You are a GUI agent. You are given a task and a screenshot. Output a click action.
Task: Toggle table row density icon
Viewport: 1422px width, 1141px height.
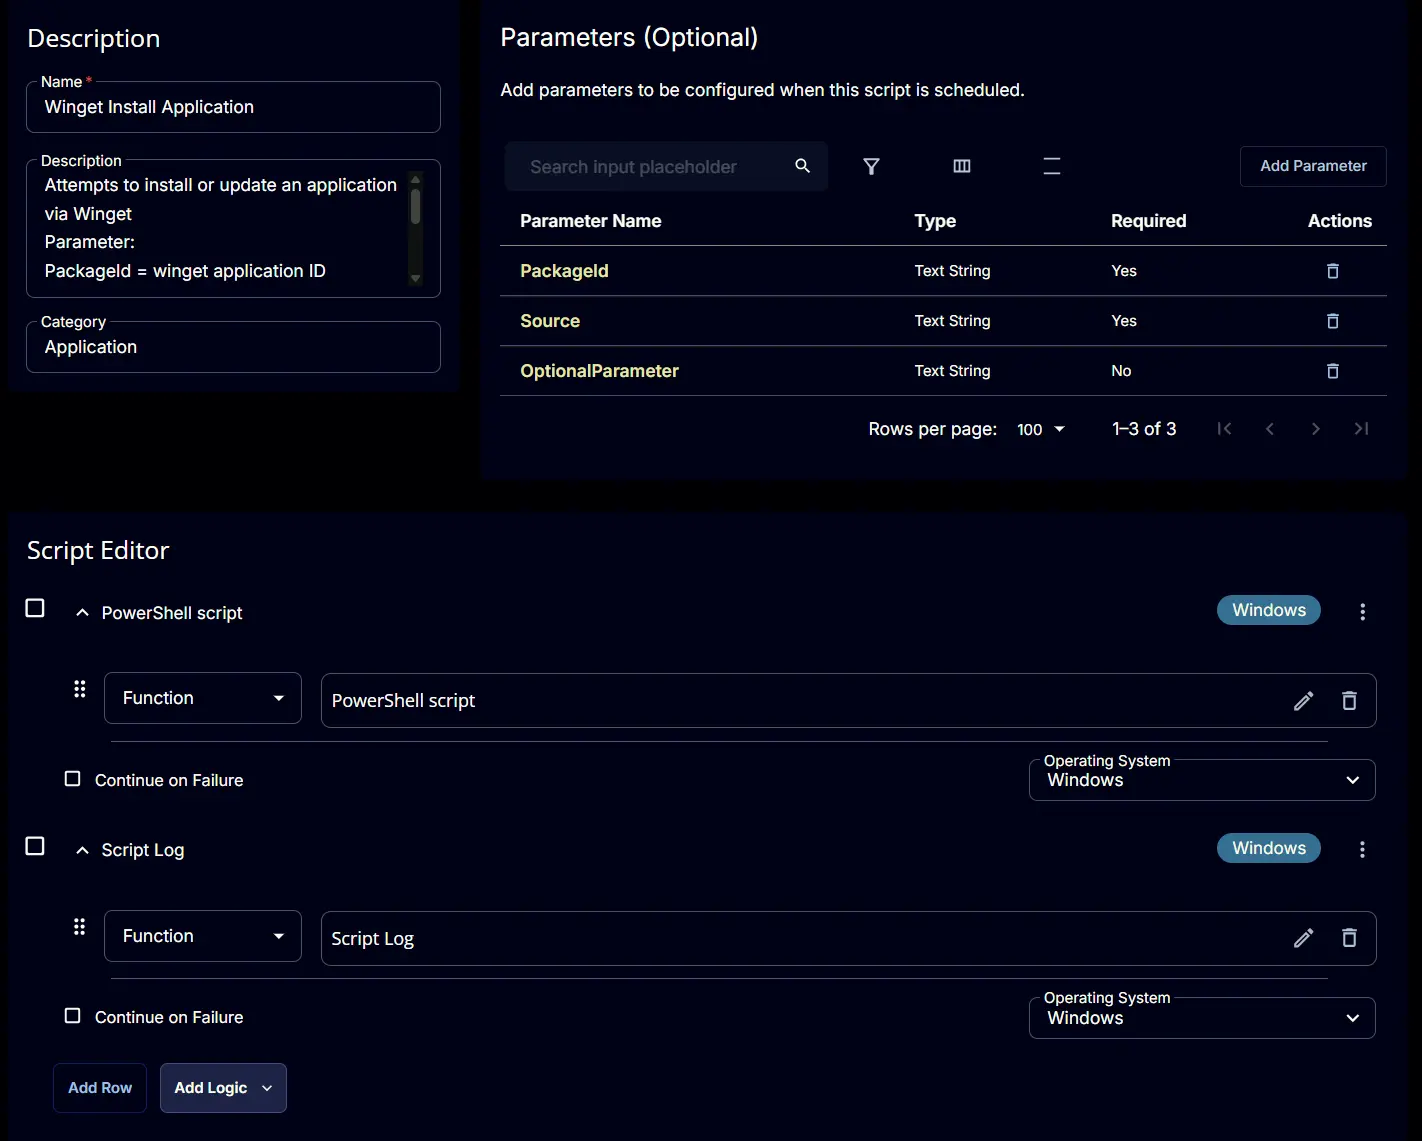pos(1052,166)
